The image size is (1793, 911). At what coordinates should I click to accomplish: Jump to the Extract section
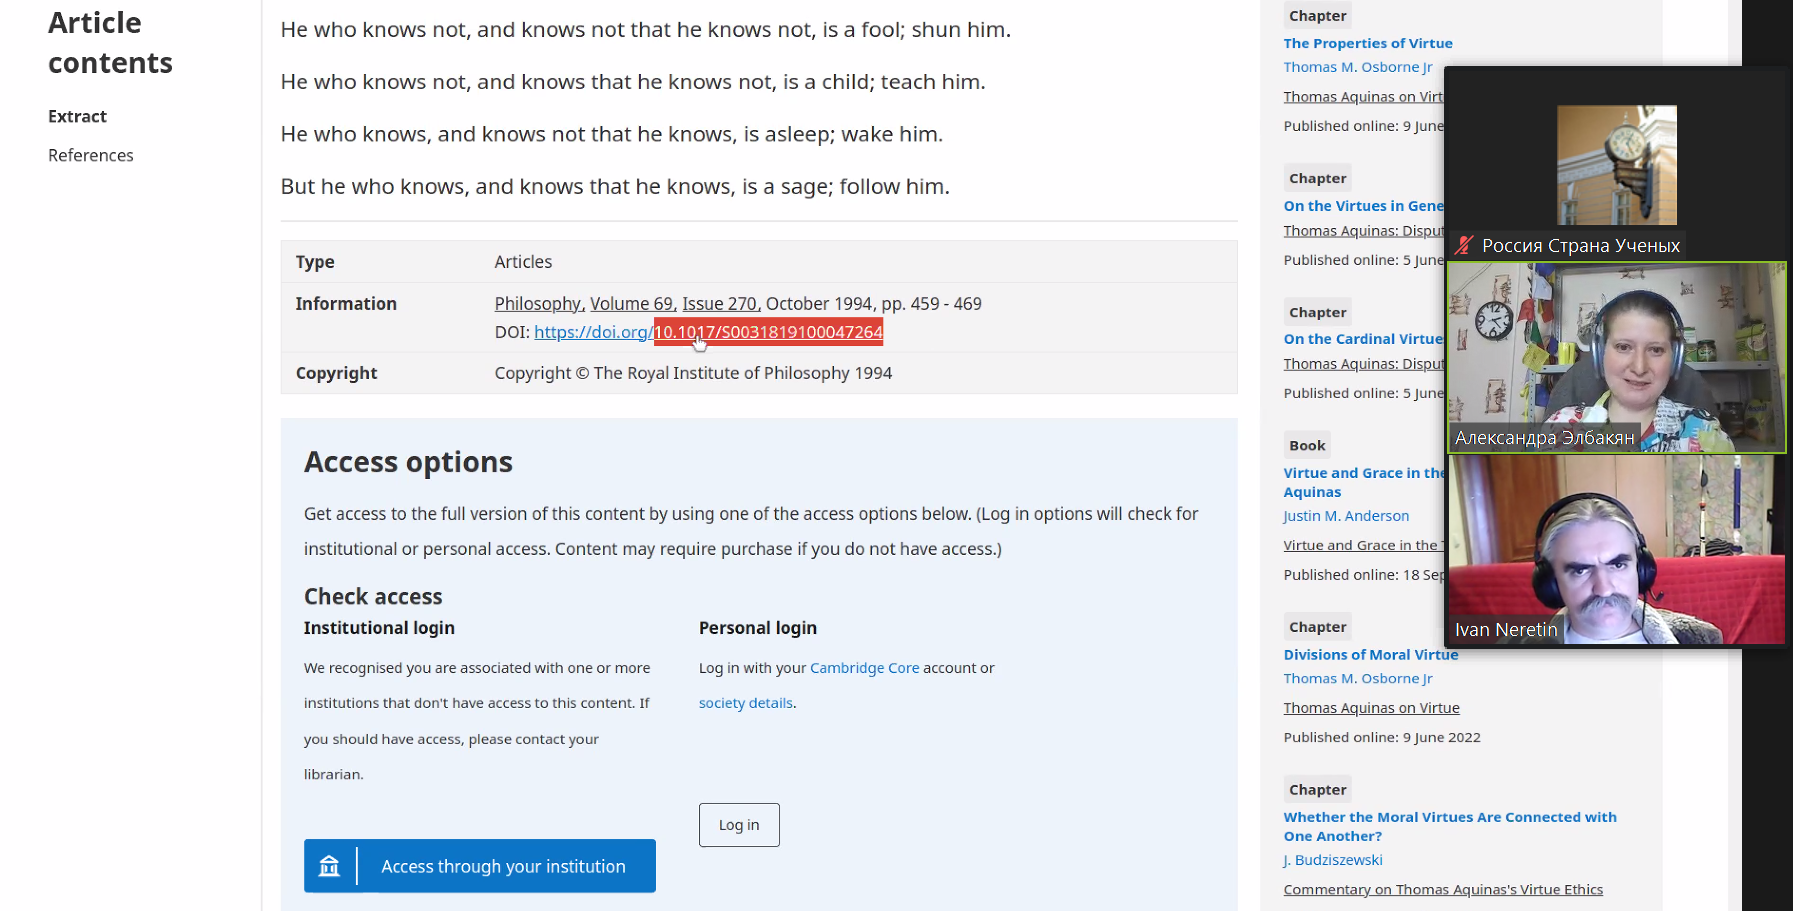77,116
